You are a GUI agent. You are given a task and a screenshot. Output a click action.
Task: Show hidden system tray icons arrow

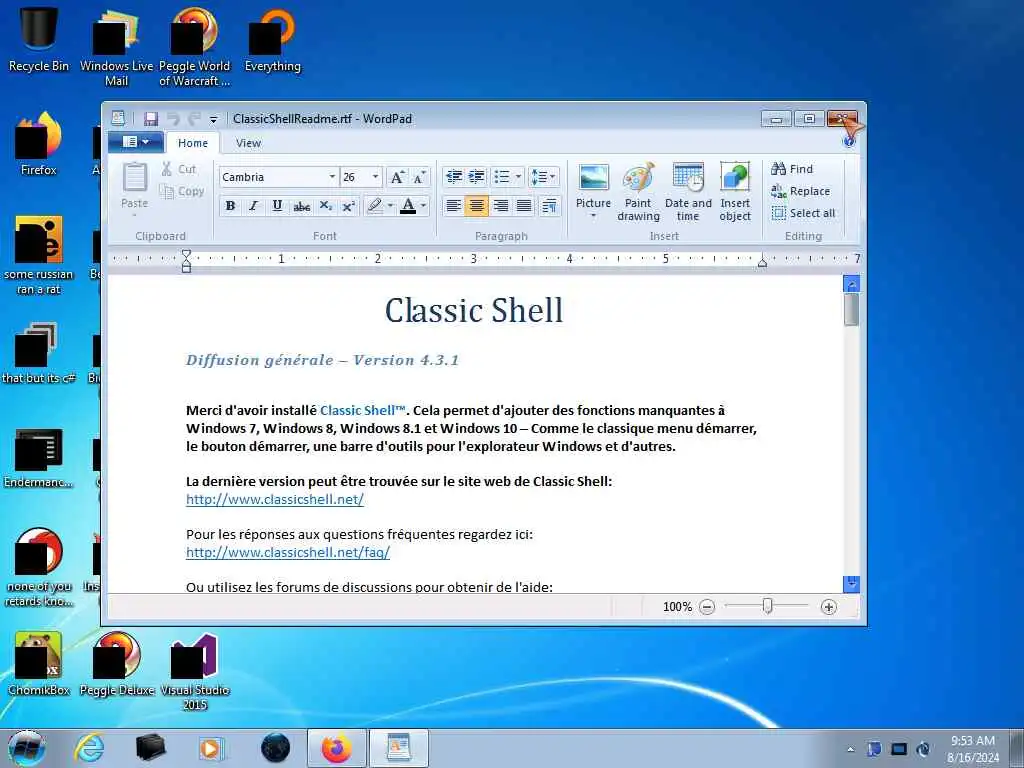[x=850, y=749]
